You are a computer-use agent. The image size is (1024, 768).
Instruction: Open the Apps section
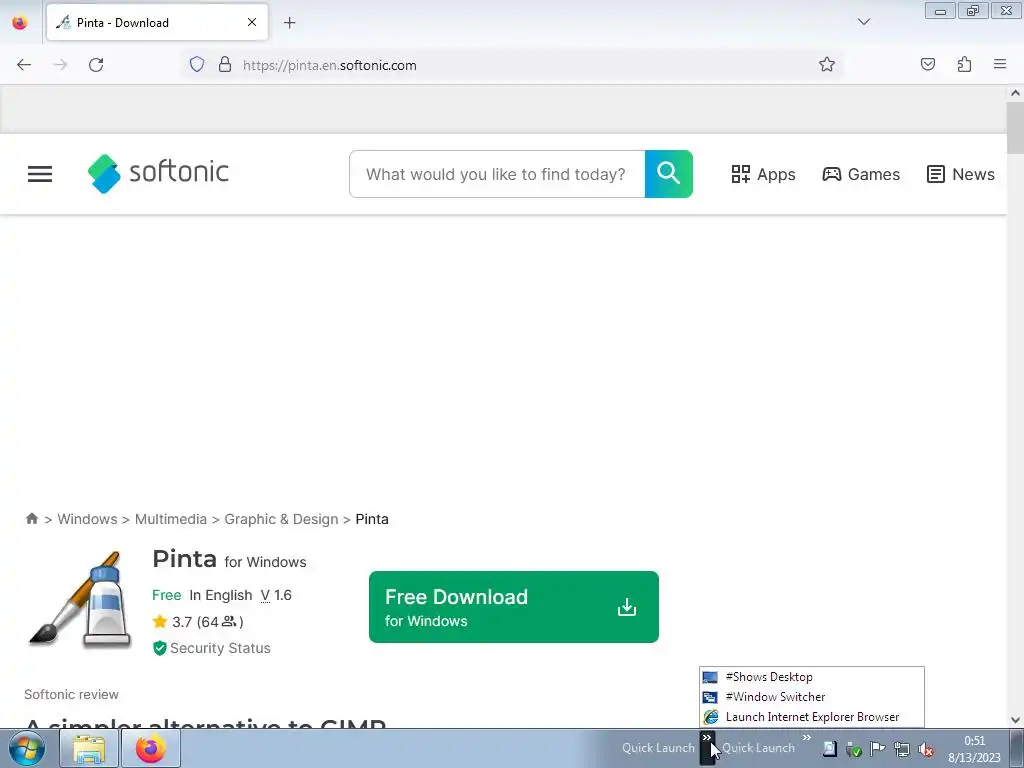click(x=763, y=174)
